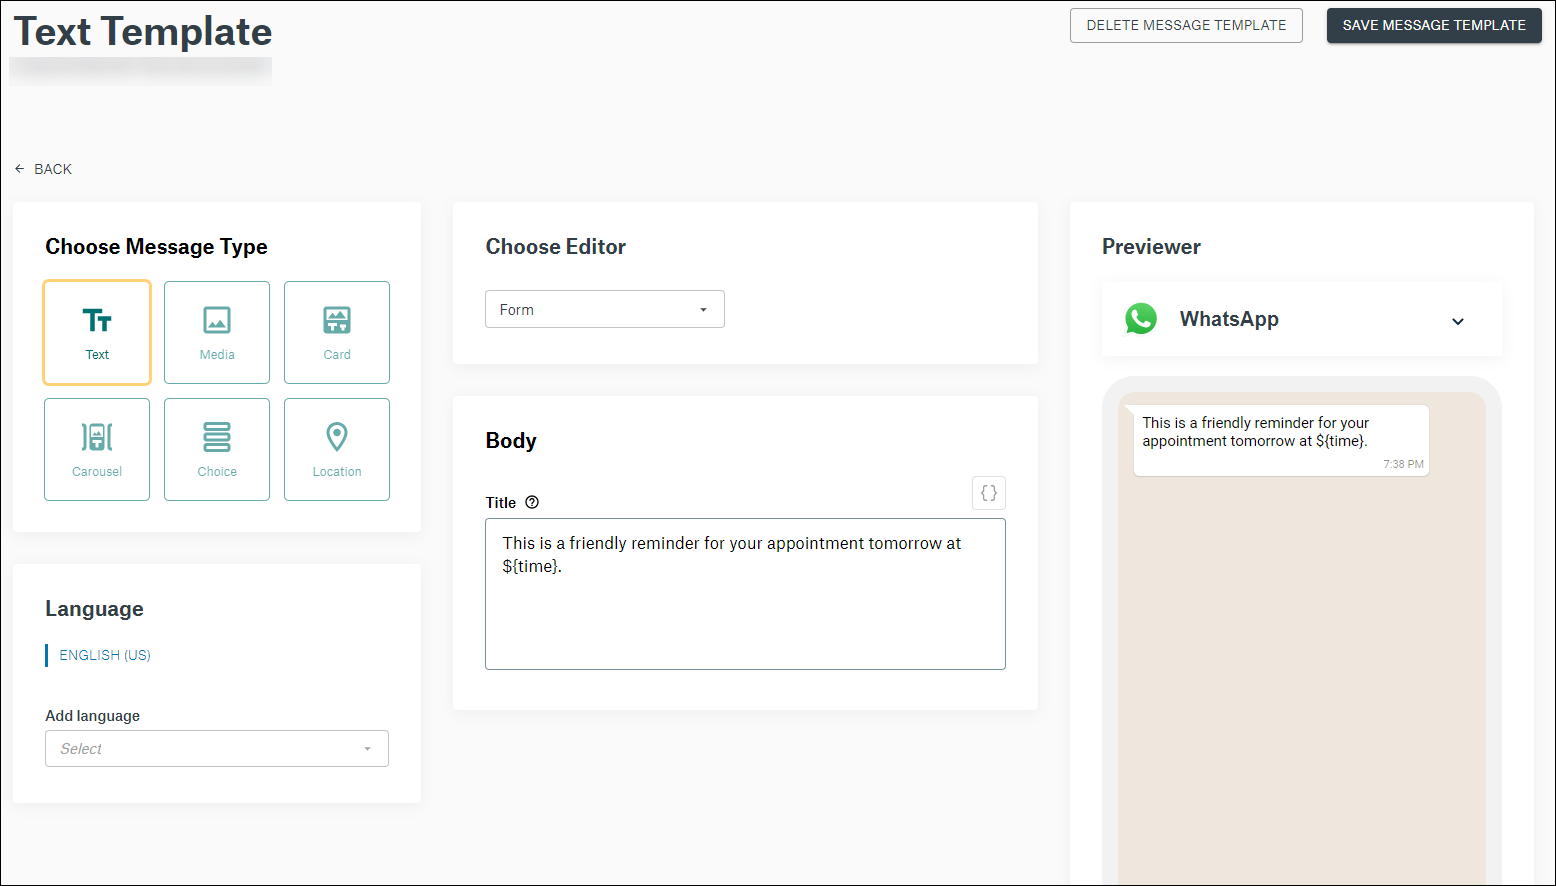
Task: Click the WhatsApp logo in the Previewer
Action: 1141,318
